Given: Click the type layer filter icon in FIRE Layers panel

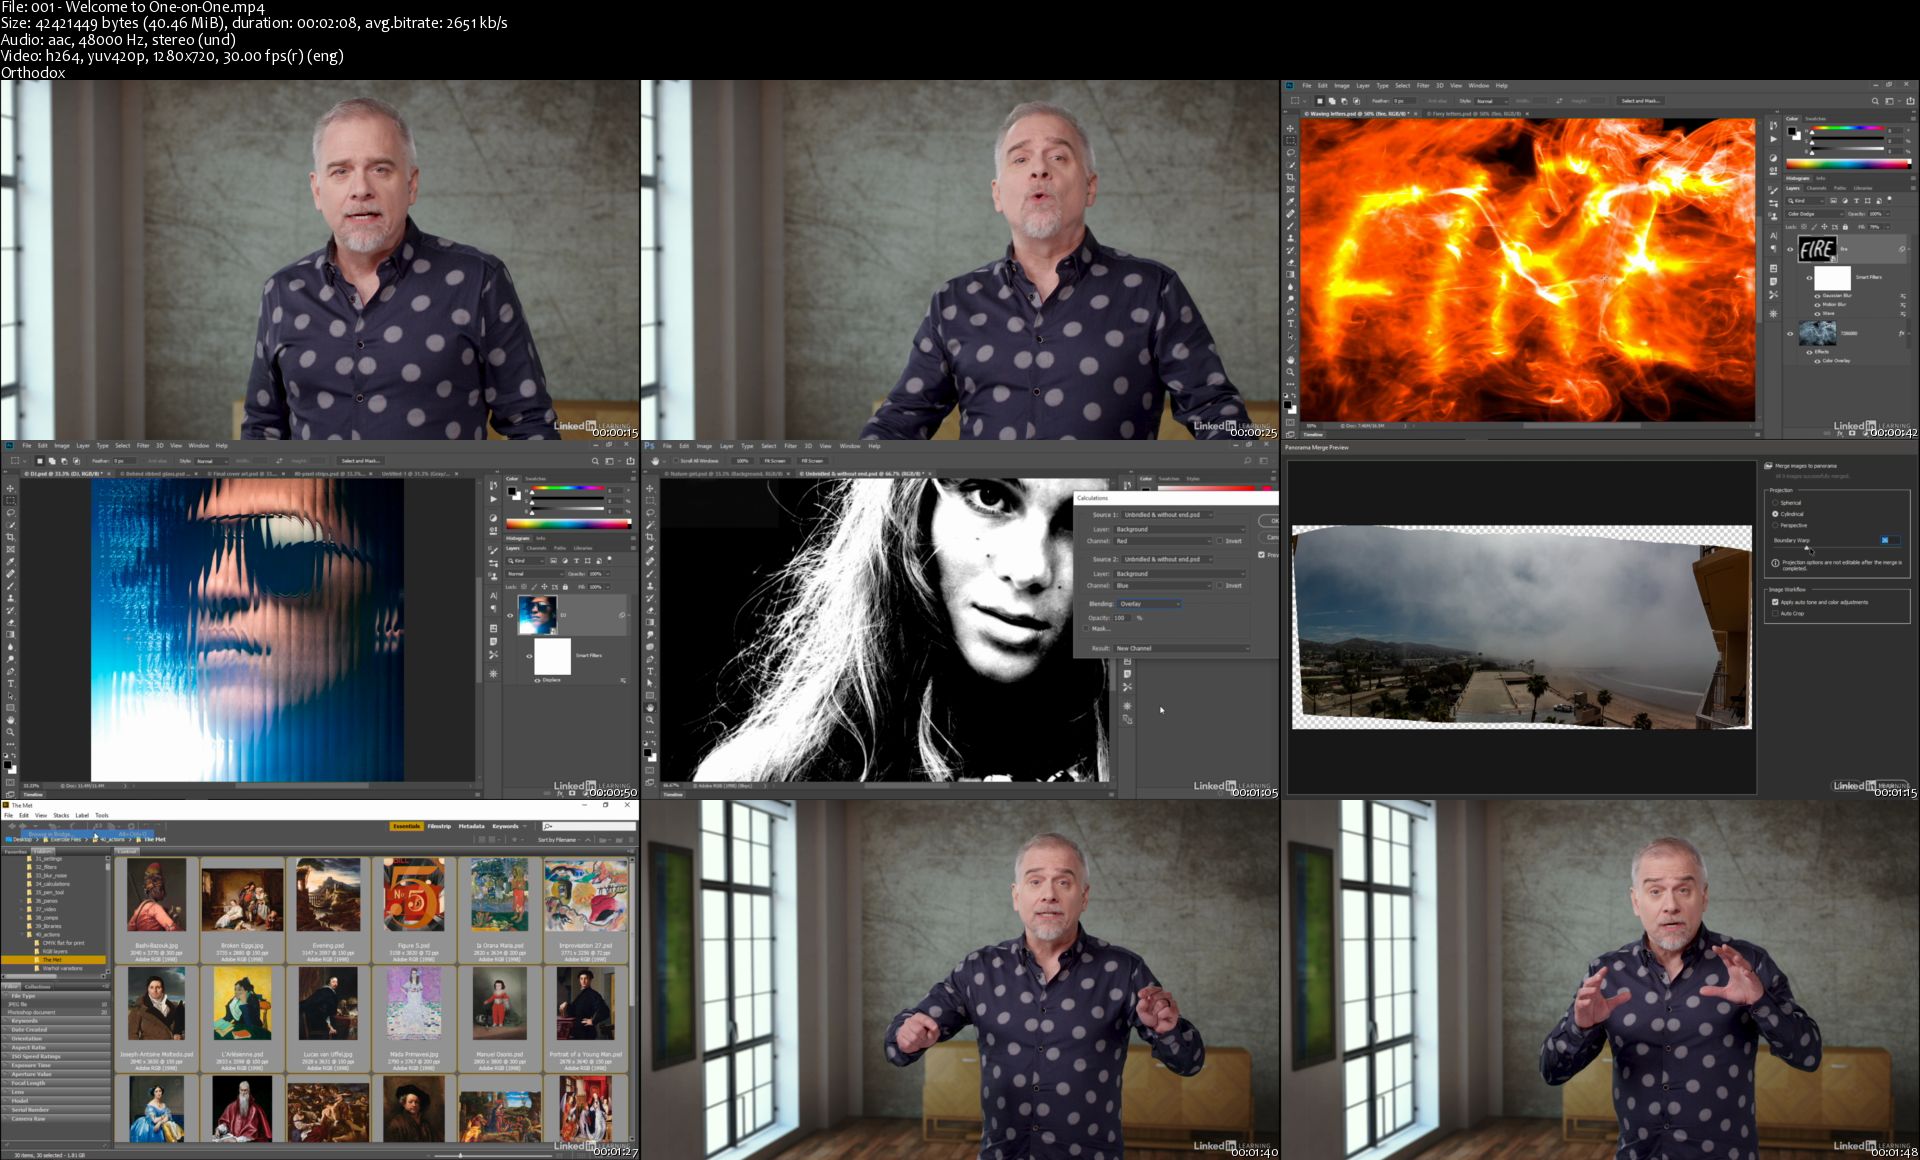Looking at the screenshot, I should (1856, 201).
